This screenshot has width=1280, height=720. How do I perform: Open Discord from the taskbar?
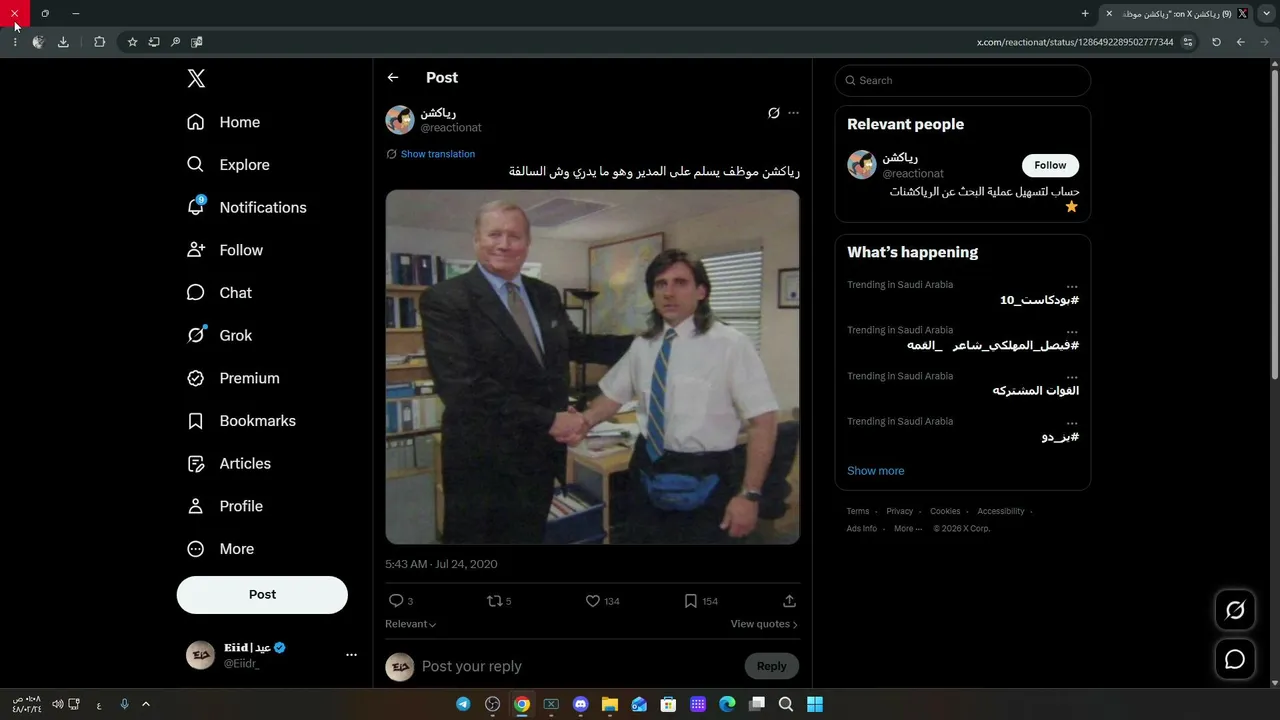[x=580, y=704]
